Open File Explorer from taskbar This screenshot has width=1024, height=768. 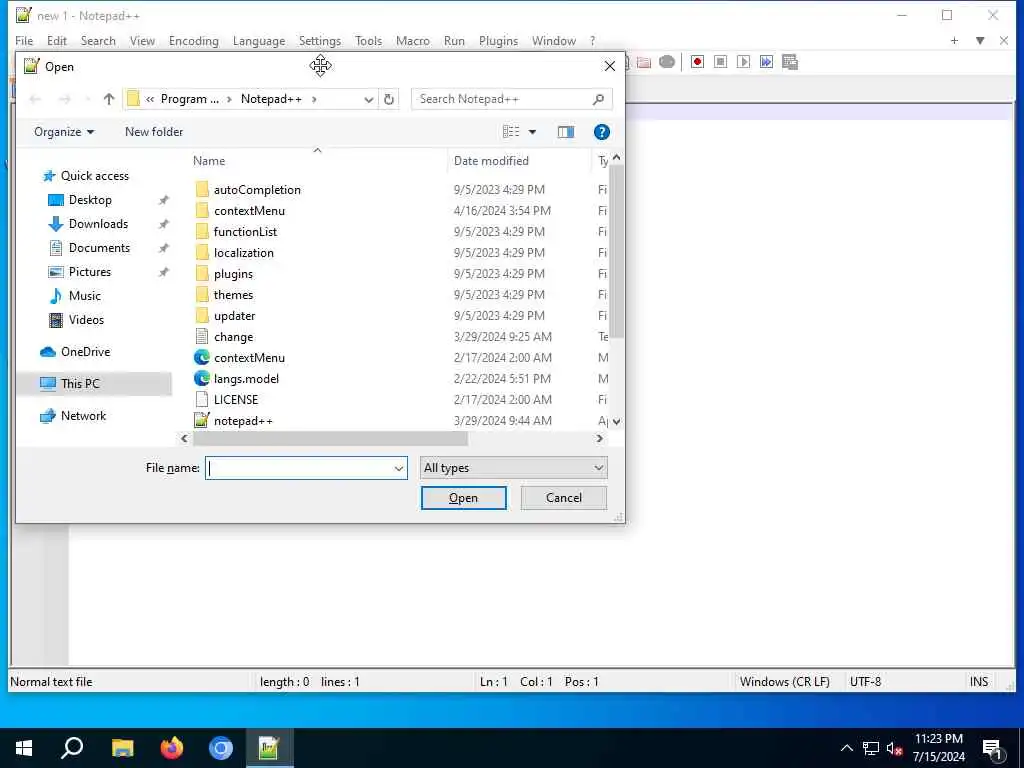[x=122, y=748]
